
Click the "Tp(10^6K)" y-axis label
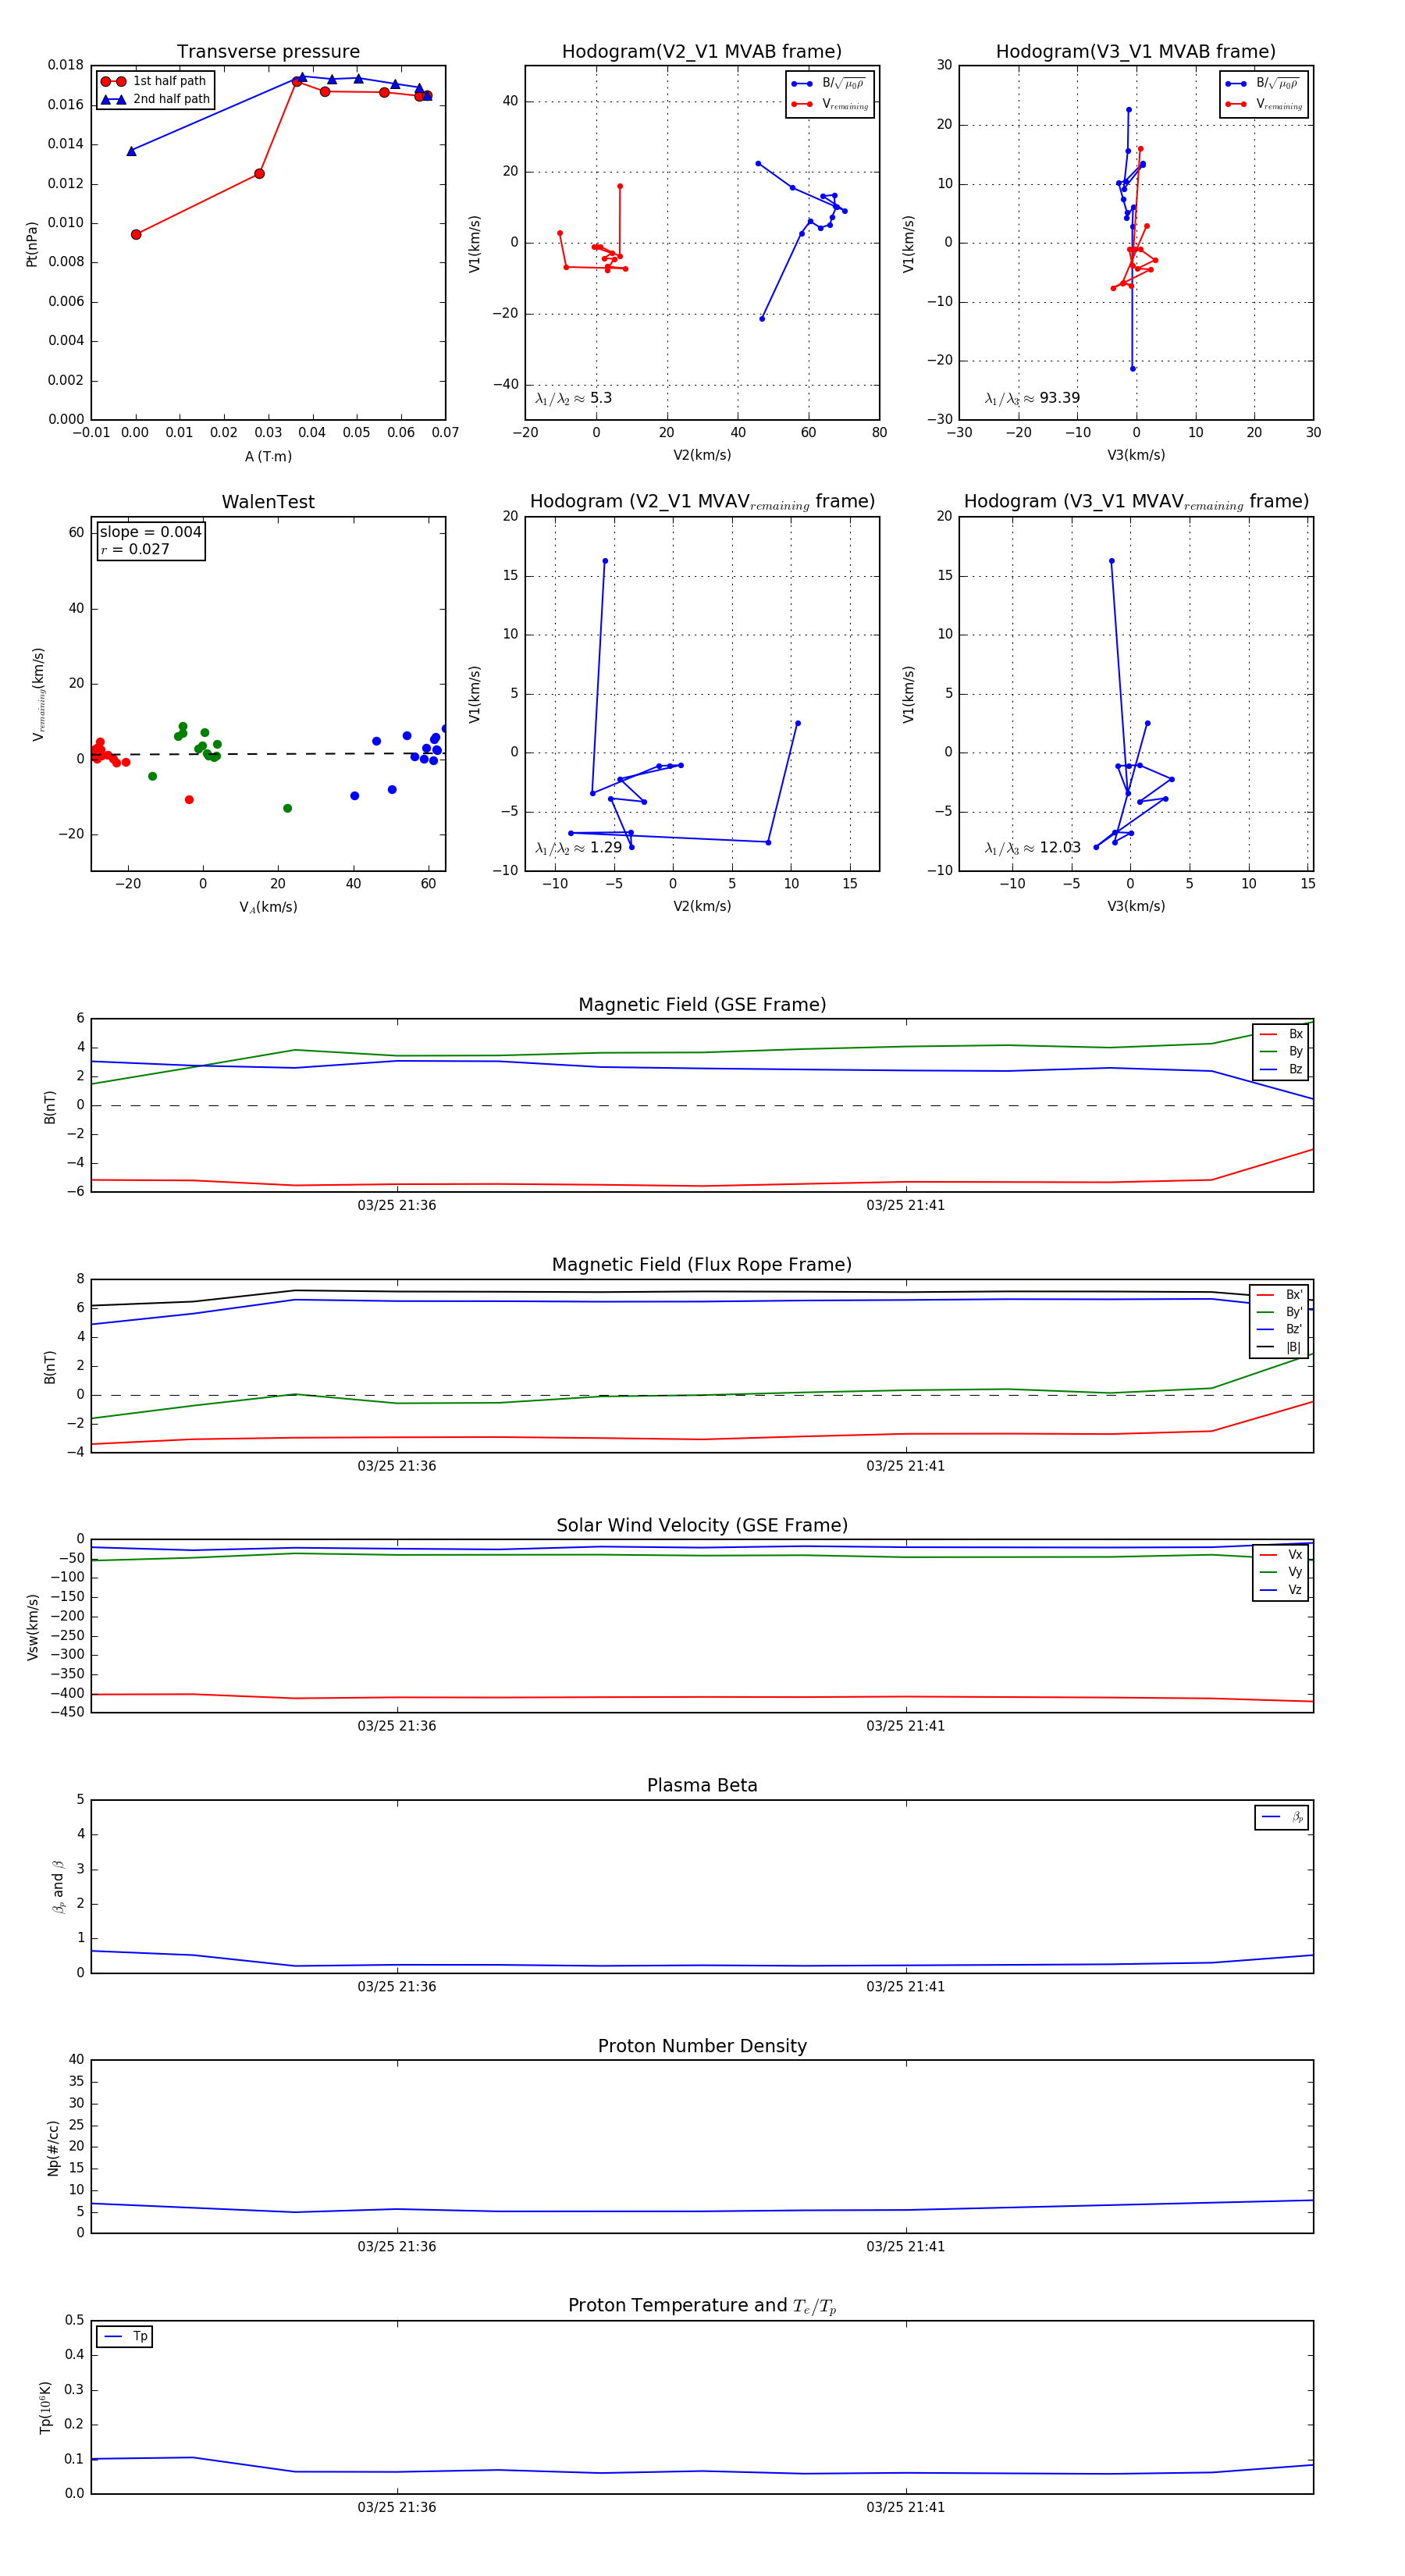(45, 2407)
